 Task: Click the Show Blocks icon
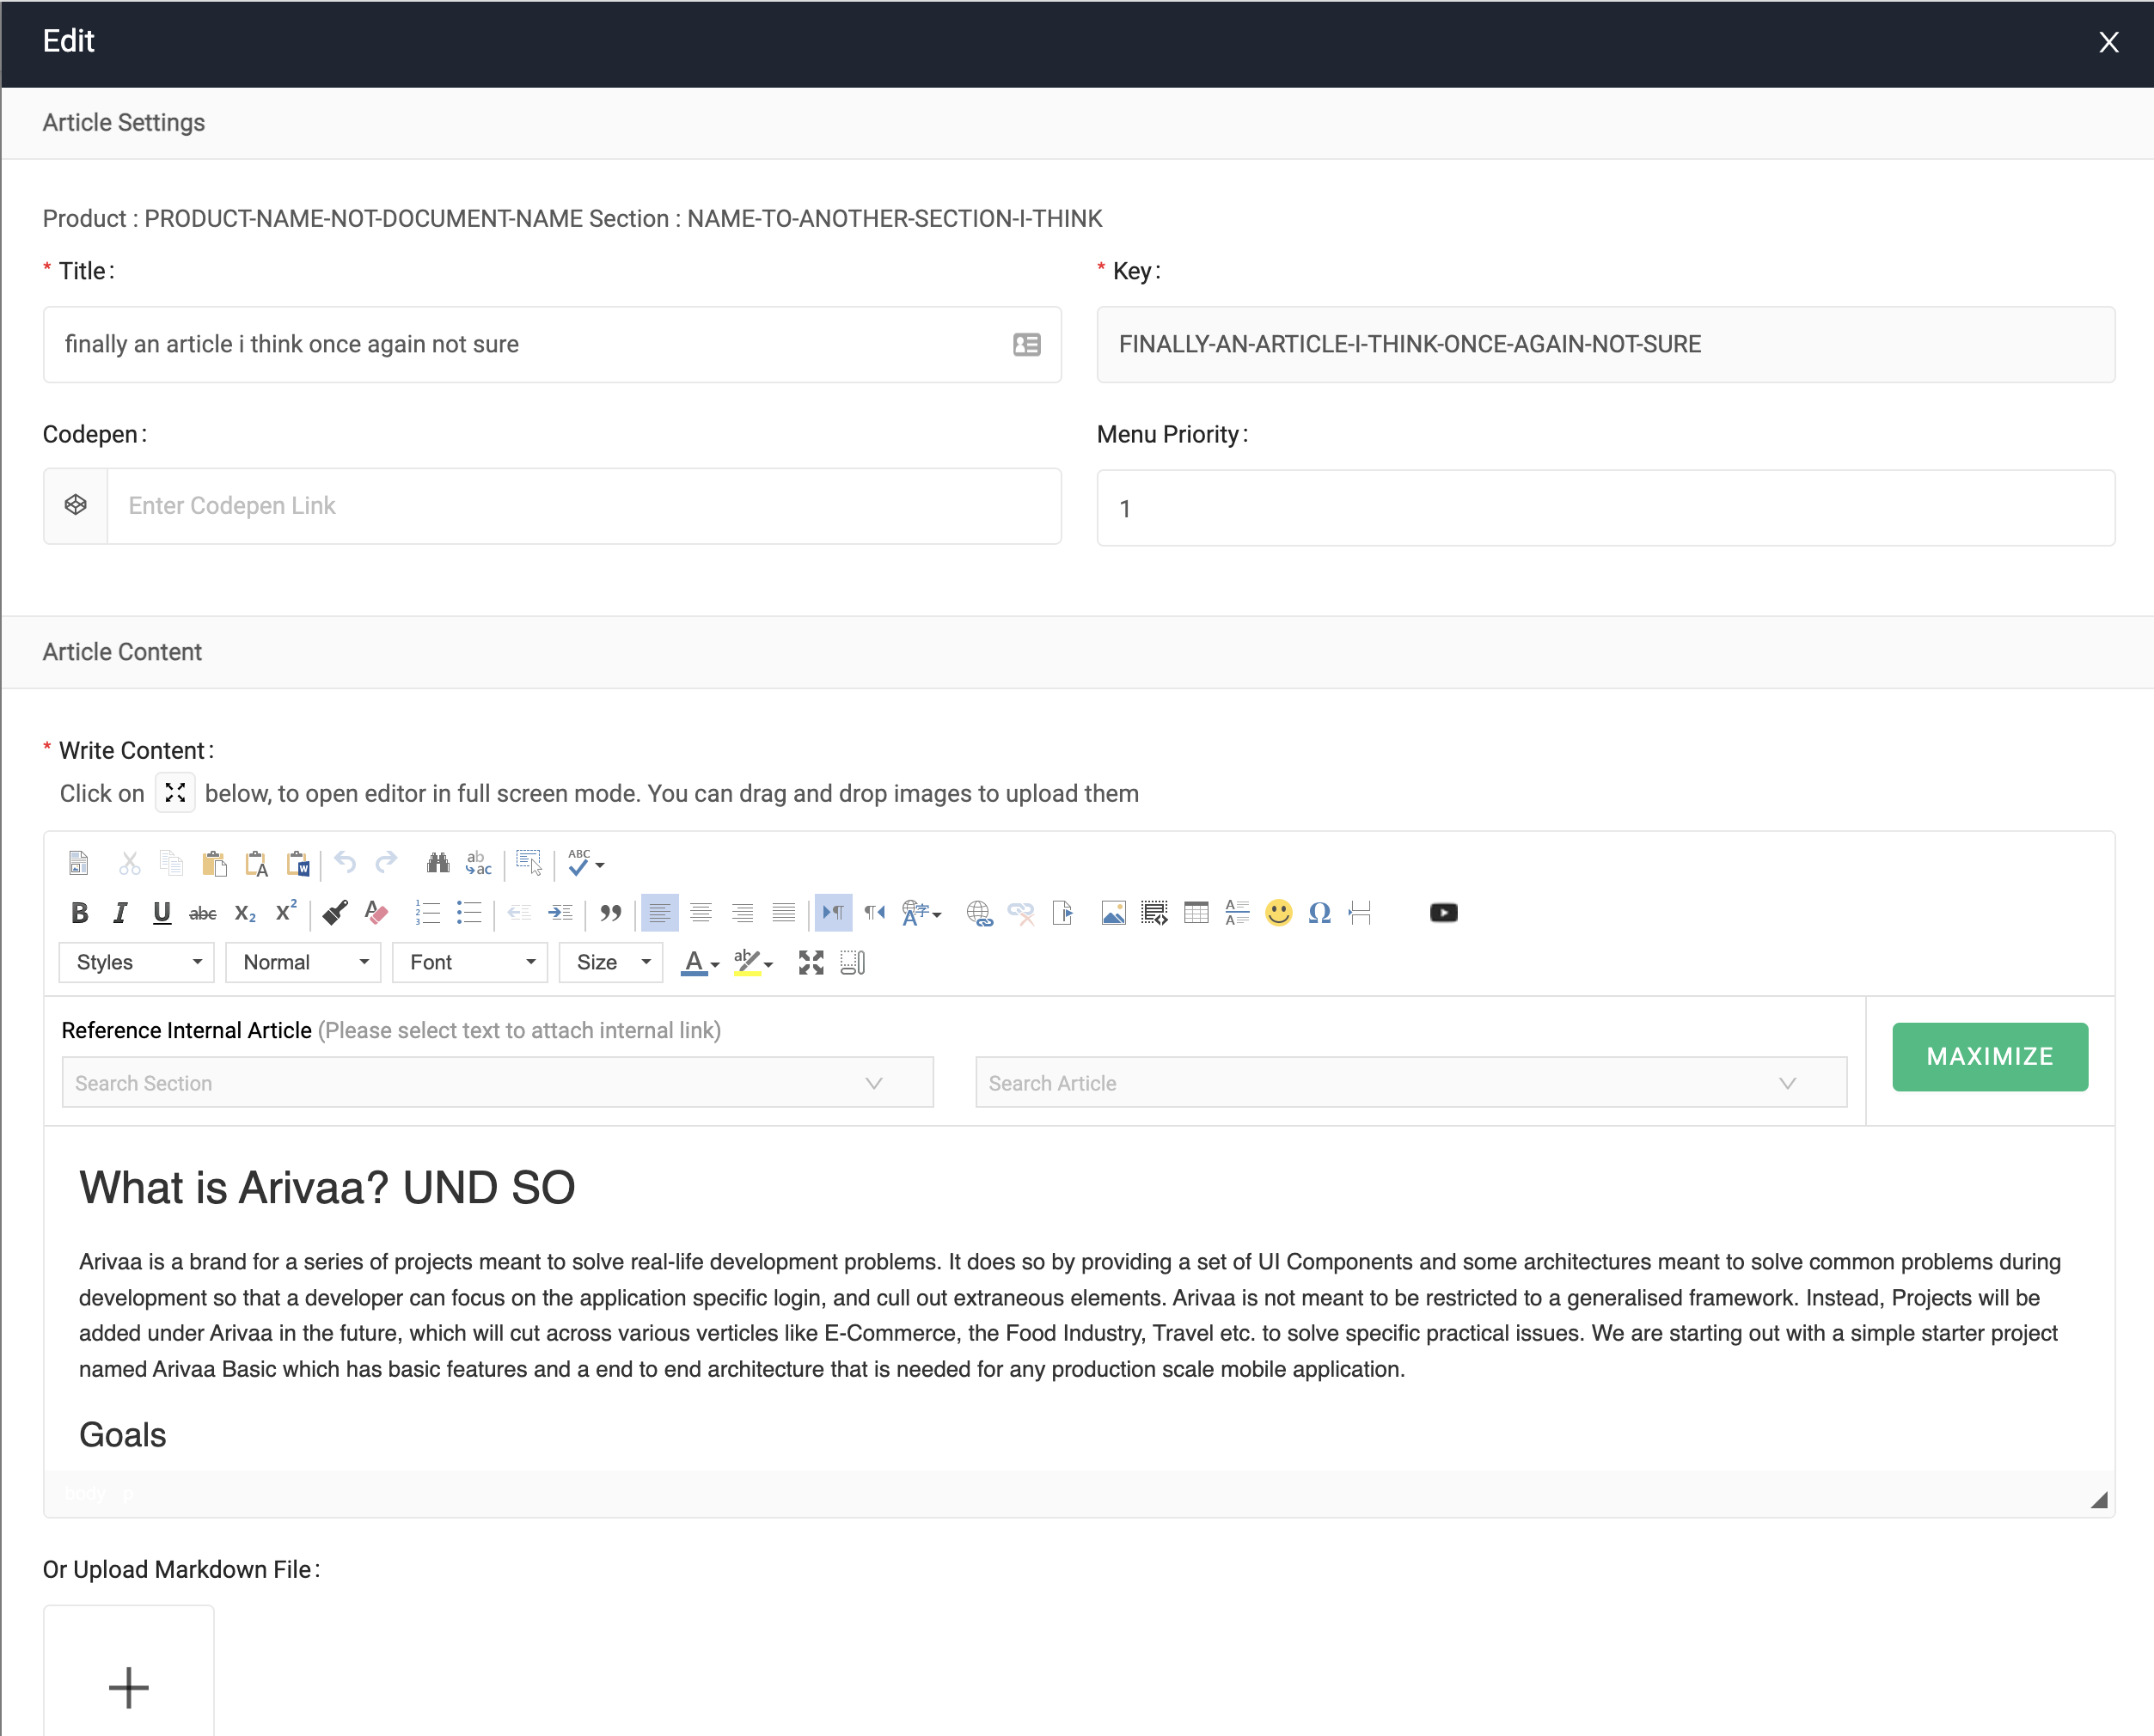[x=853, y=962]
